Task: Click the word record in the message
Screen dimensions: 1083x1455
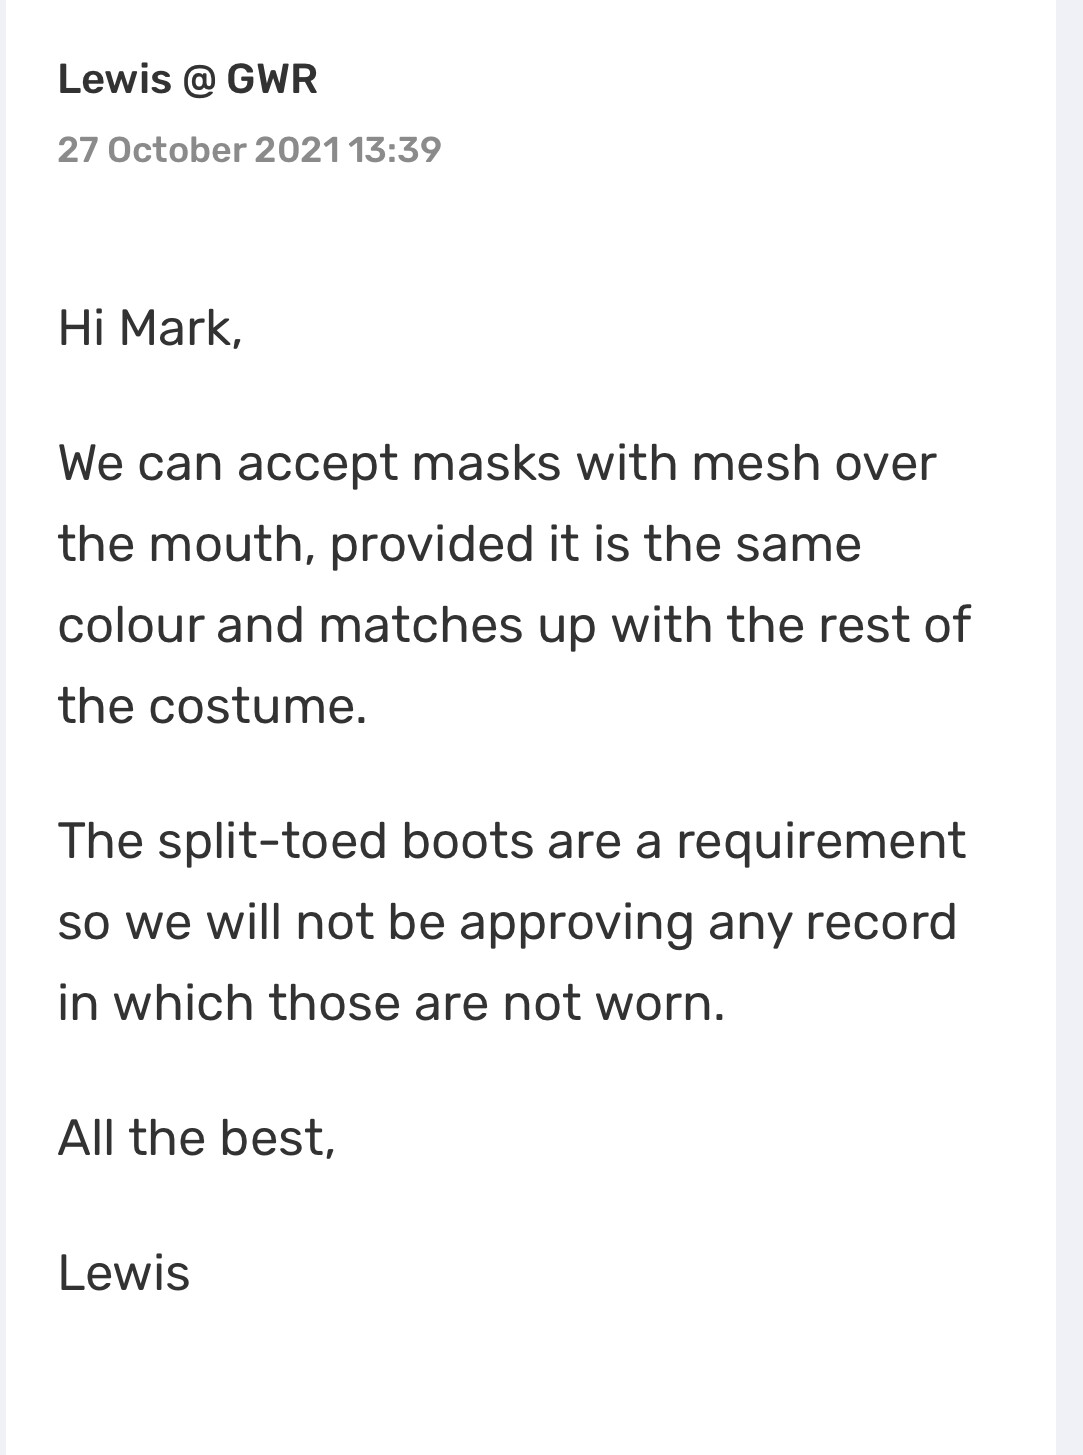Action: tap(881, 922)
